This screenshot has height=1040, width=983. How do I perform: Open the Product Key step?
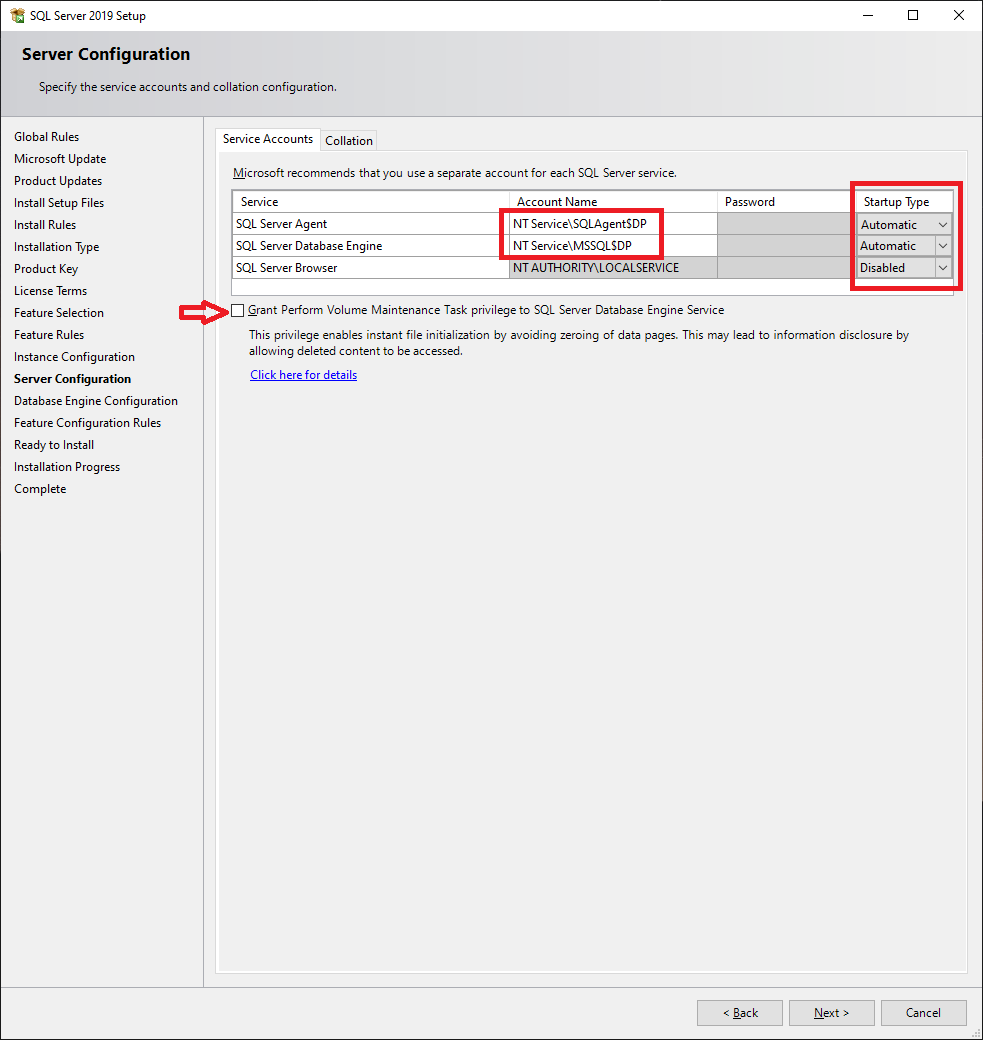pyautogui.click(x=45, y=268)
